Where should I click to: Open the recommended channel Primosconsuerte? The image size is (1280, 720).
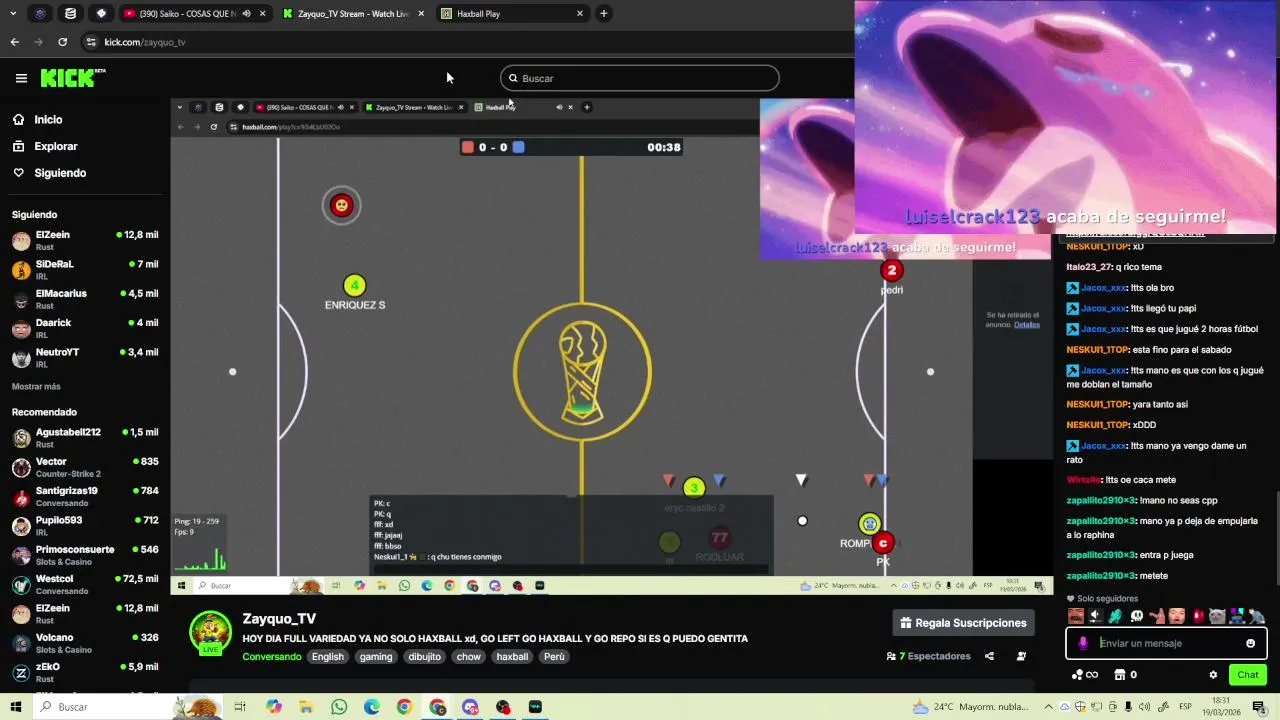pos(85,555)
